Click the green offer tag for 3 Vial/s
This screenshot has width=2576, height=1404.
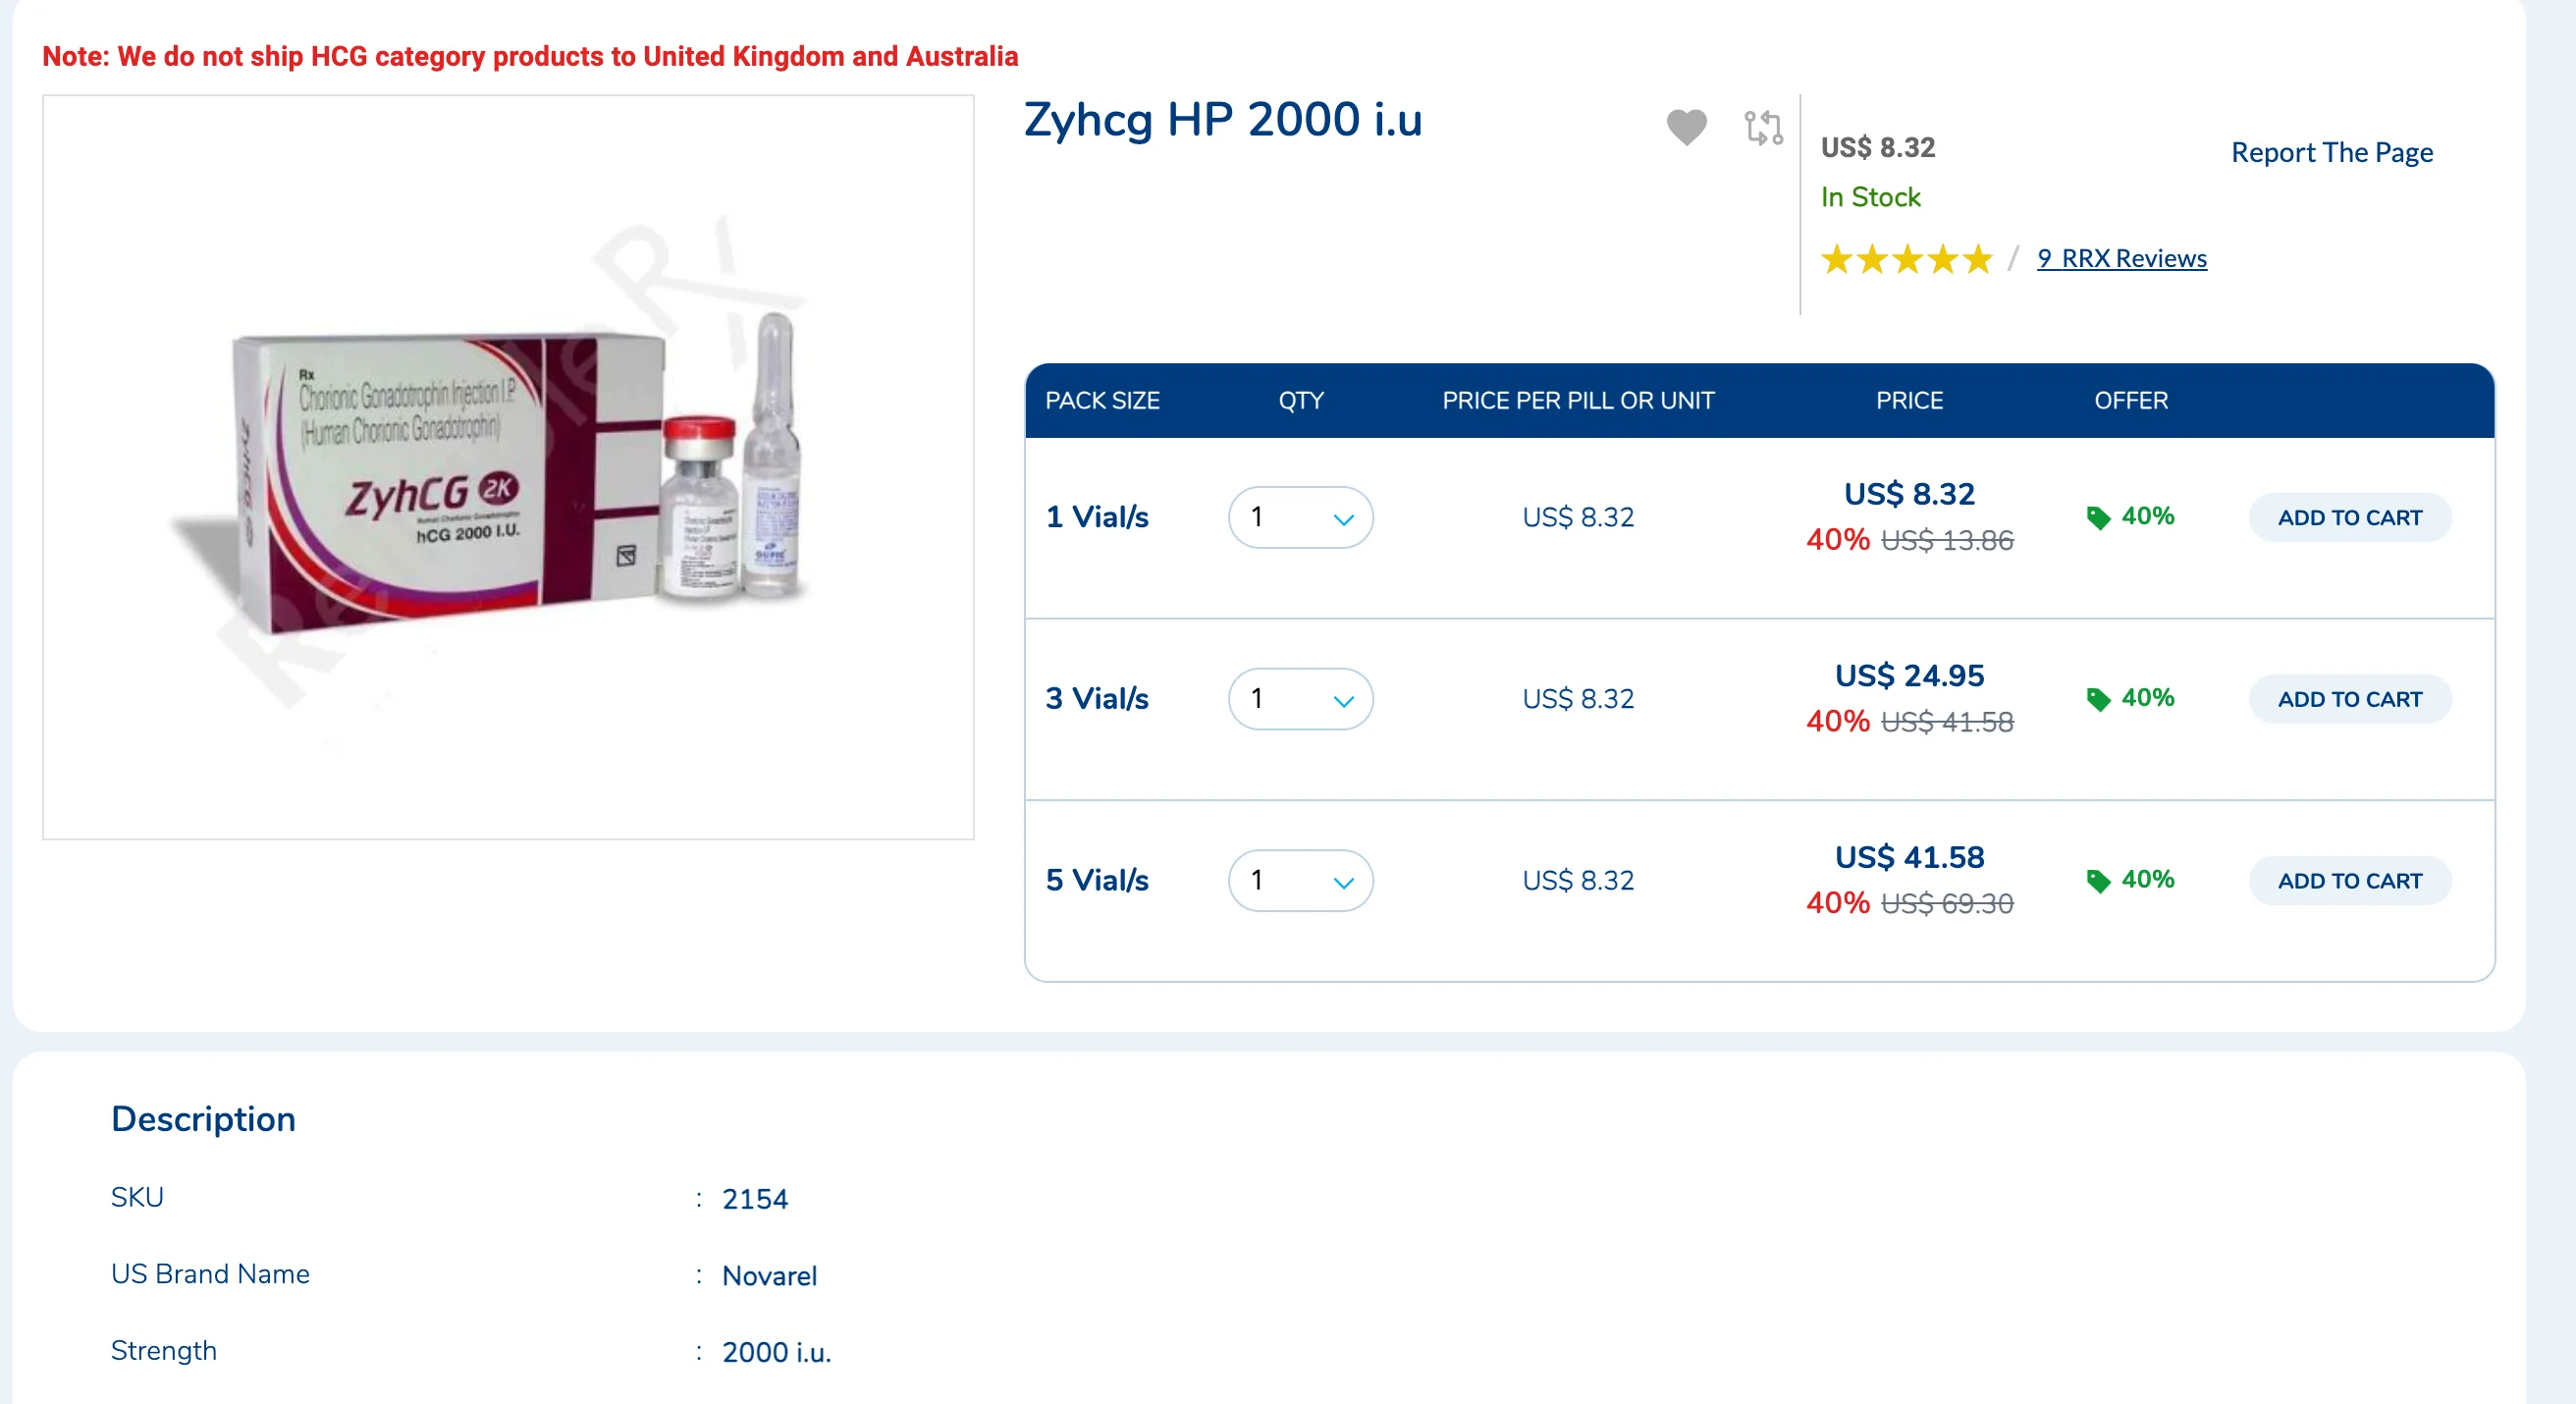pyautogui.click(x=2099, y=699)
